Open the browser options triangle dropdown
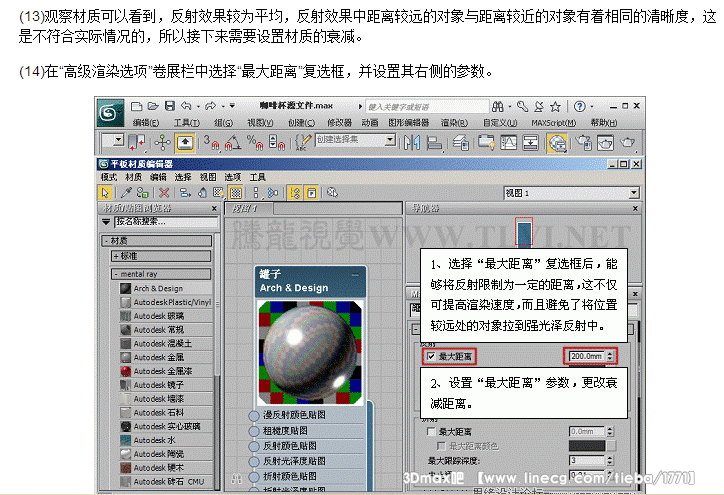This screenshot has height=495, width=724. [106, 222]
